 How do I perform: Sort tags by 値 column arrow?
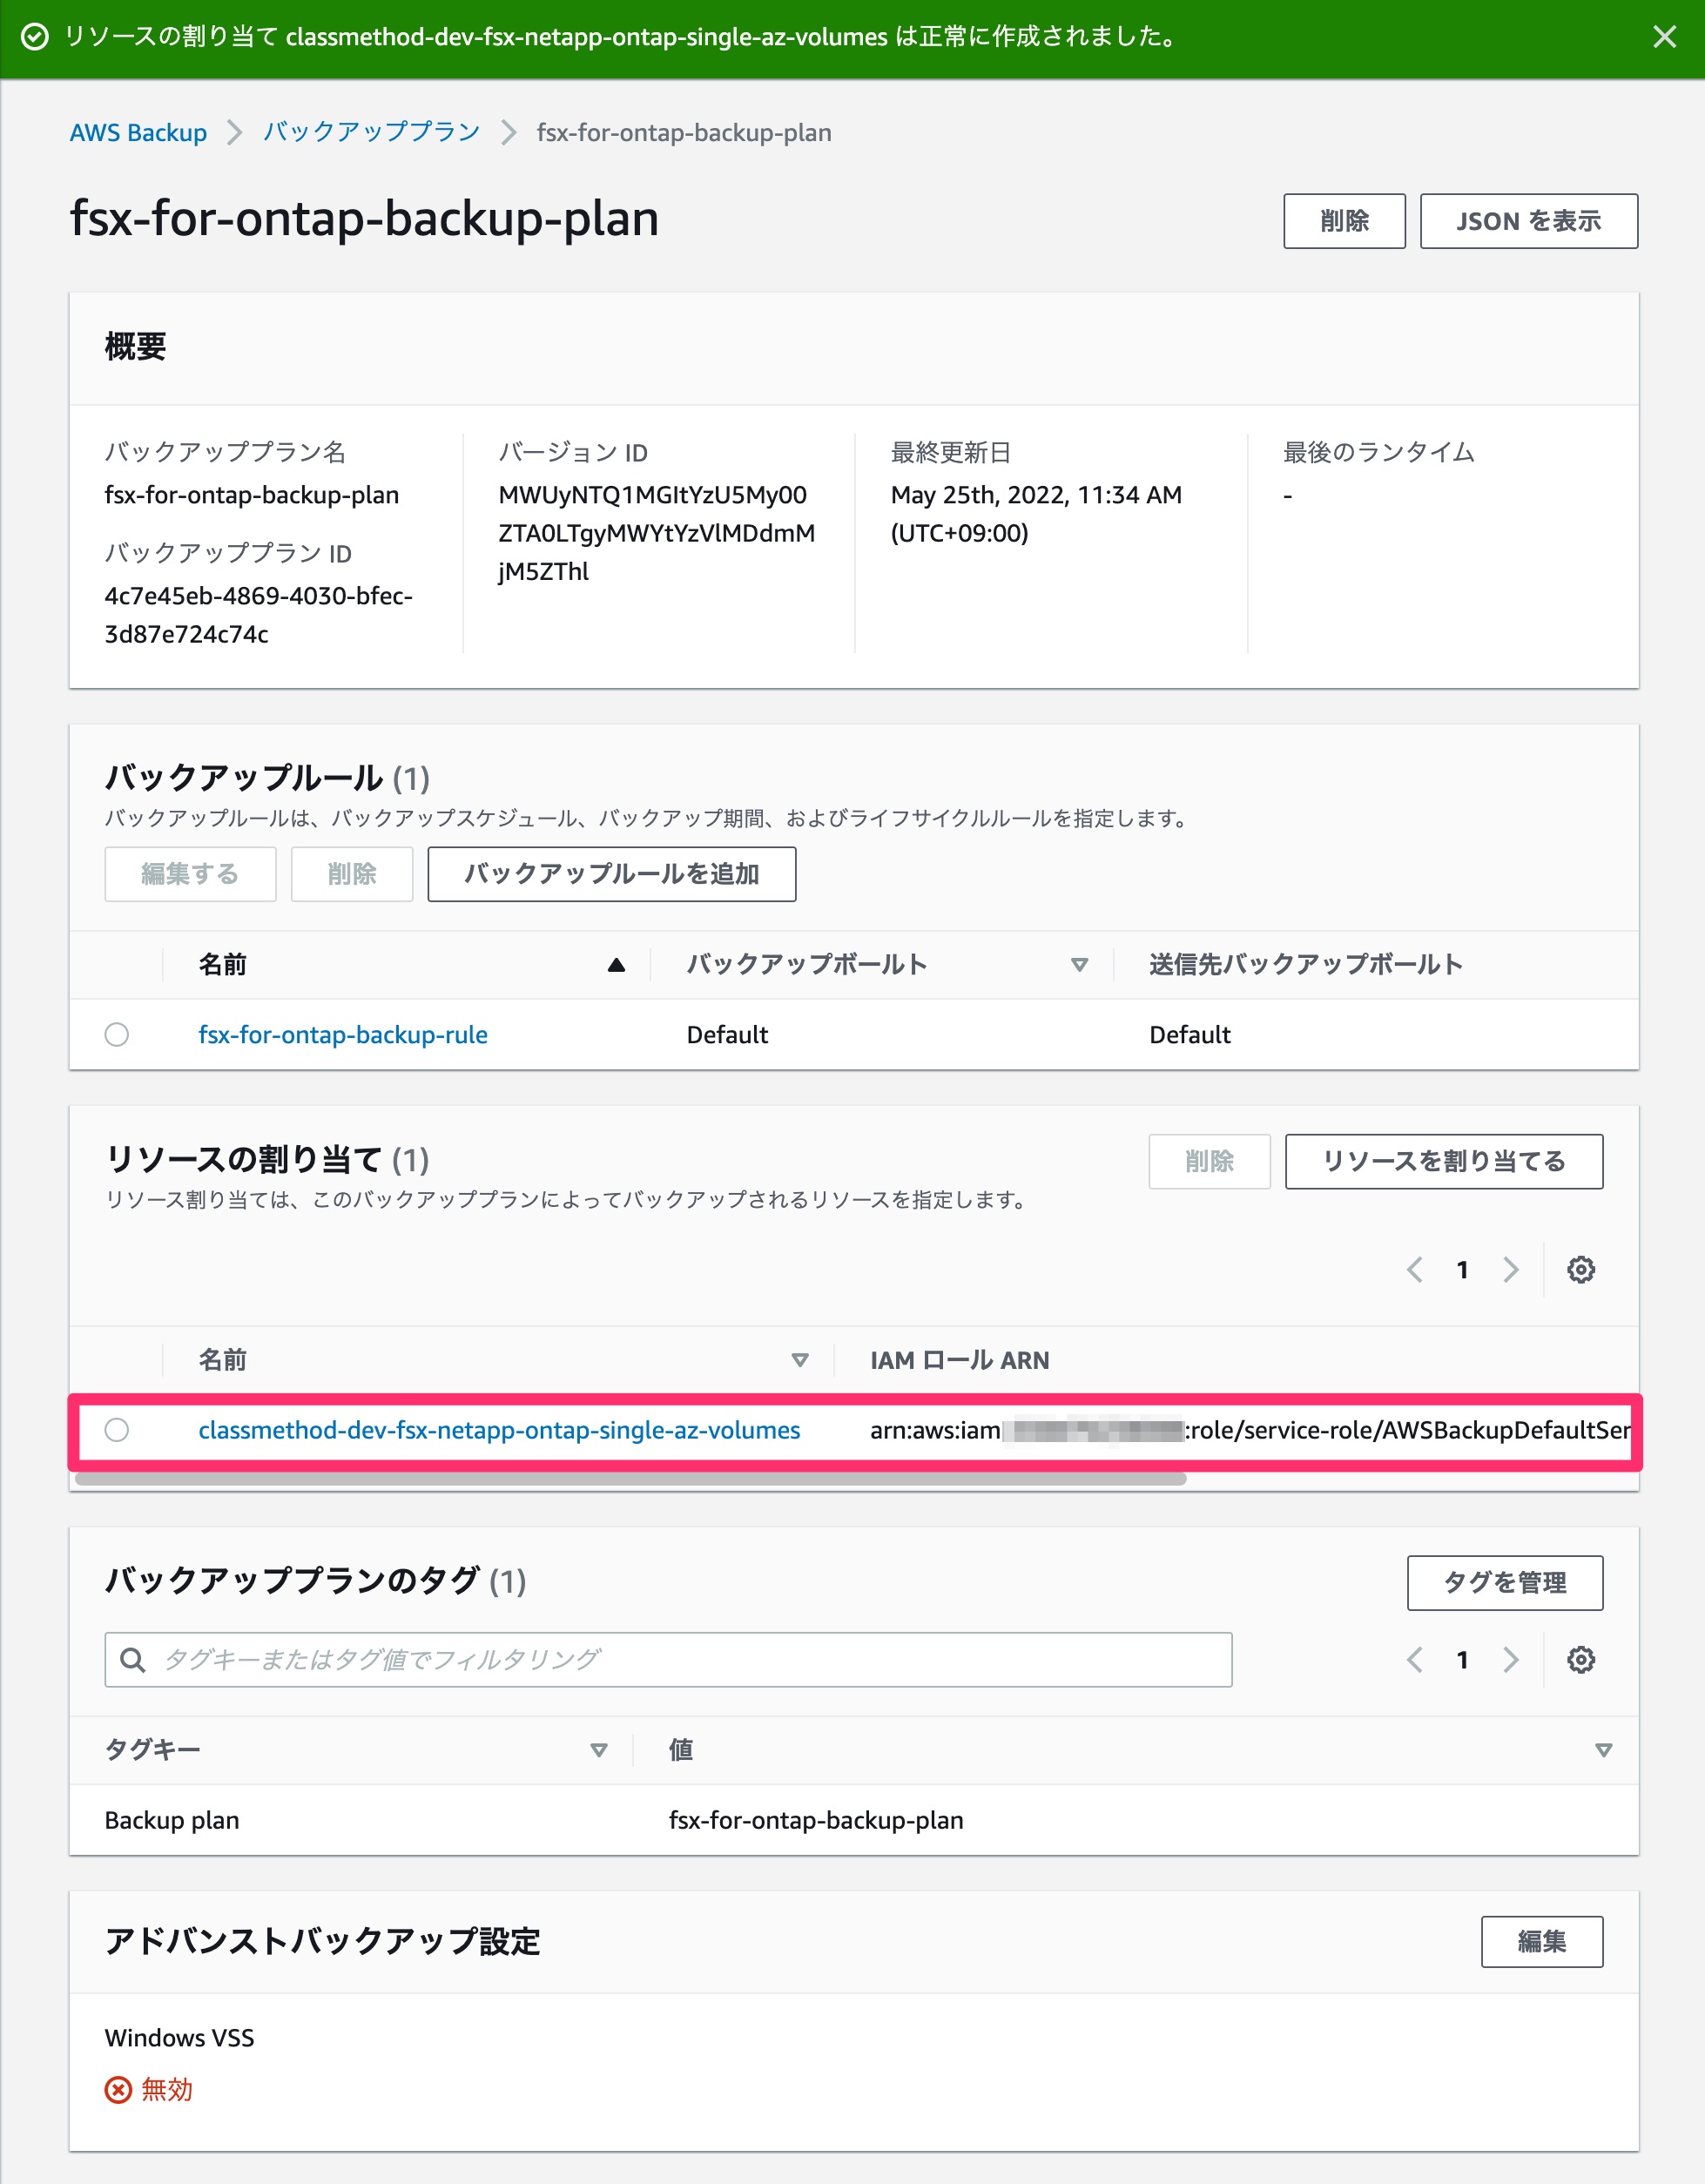point(1603,1750)
